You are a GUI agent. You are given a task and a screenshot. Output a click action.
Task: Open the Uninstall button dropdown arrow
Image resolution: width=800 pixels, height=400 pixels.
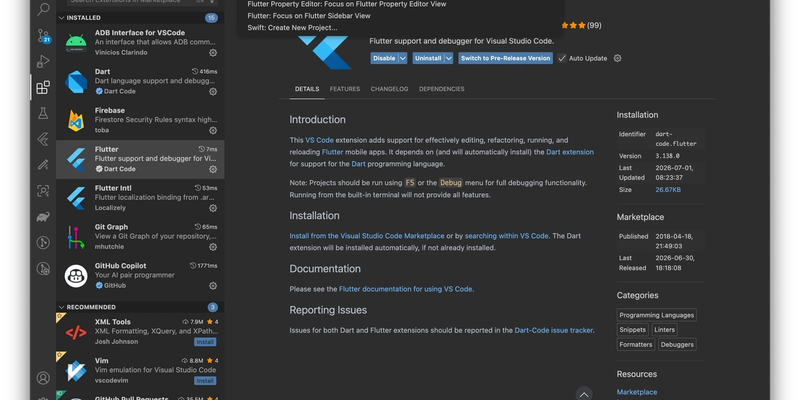tap(448, 58)
